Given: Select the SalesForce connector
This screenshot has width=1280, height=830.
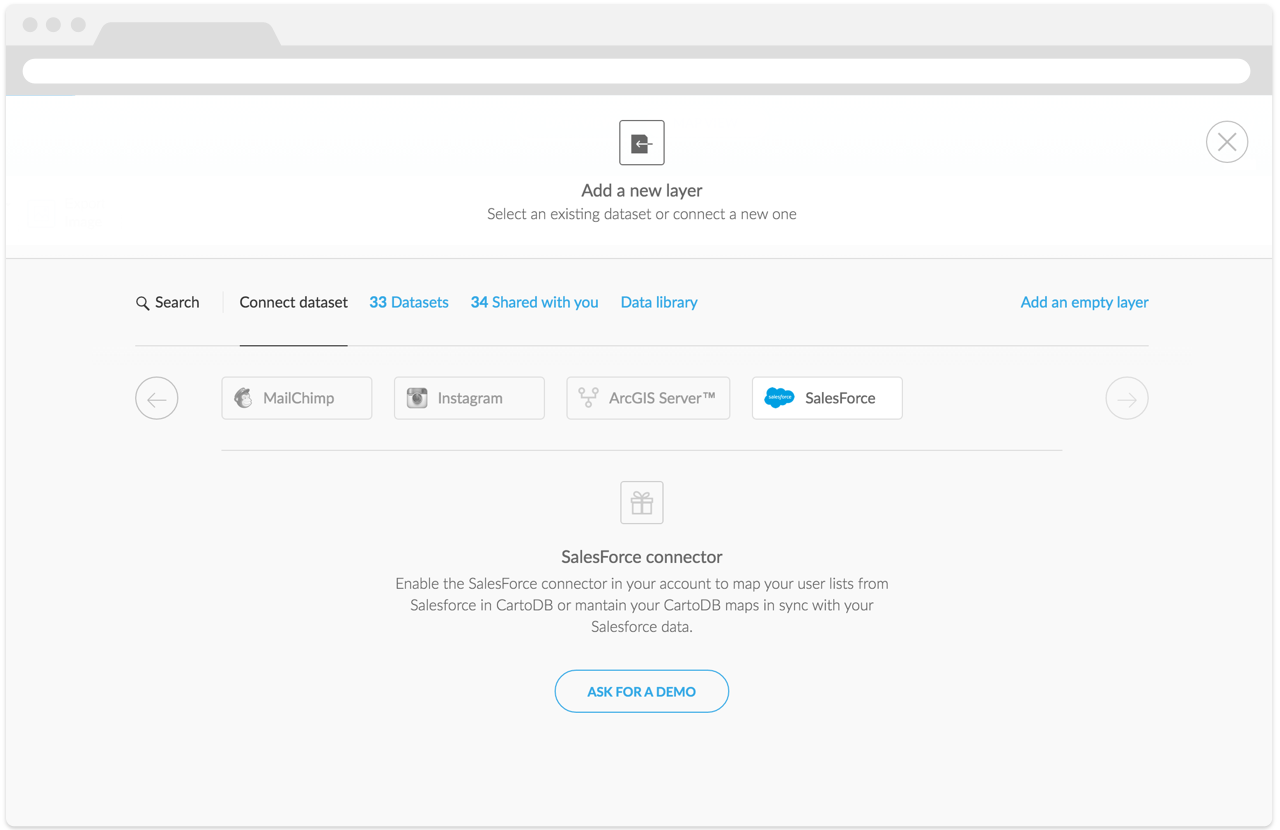Looking at the screenshot, I should click(827, 398).
